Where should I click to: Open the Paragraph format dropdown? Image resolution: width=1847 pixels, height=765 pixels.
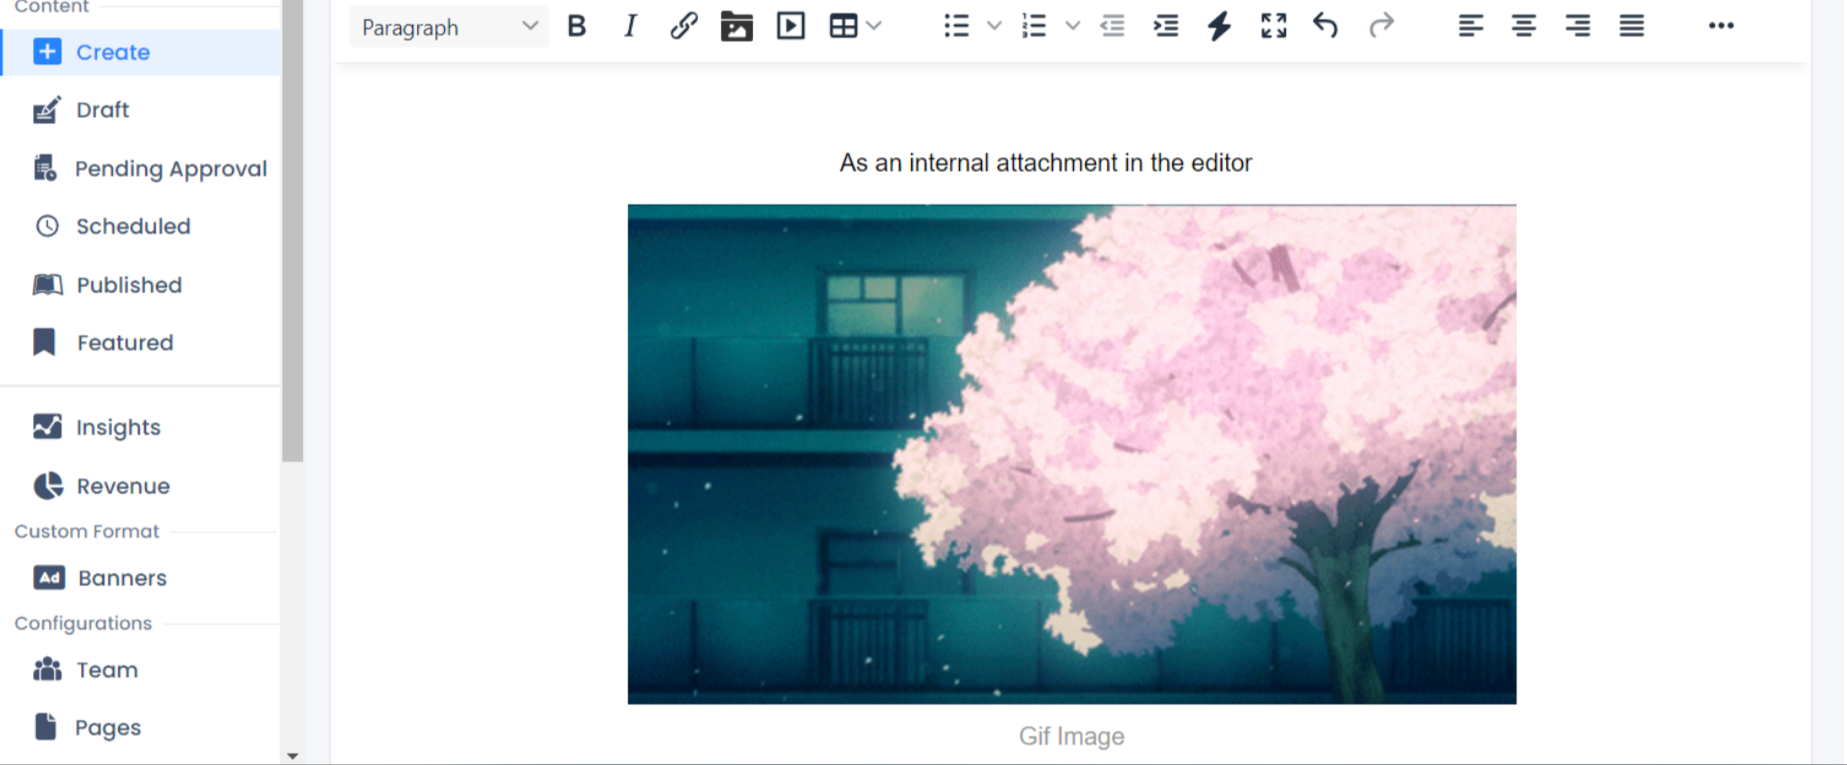[x=449, y=27]
